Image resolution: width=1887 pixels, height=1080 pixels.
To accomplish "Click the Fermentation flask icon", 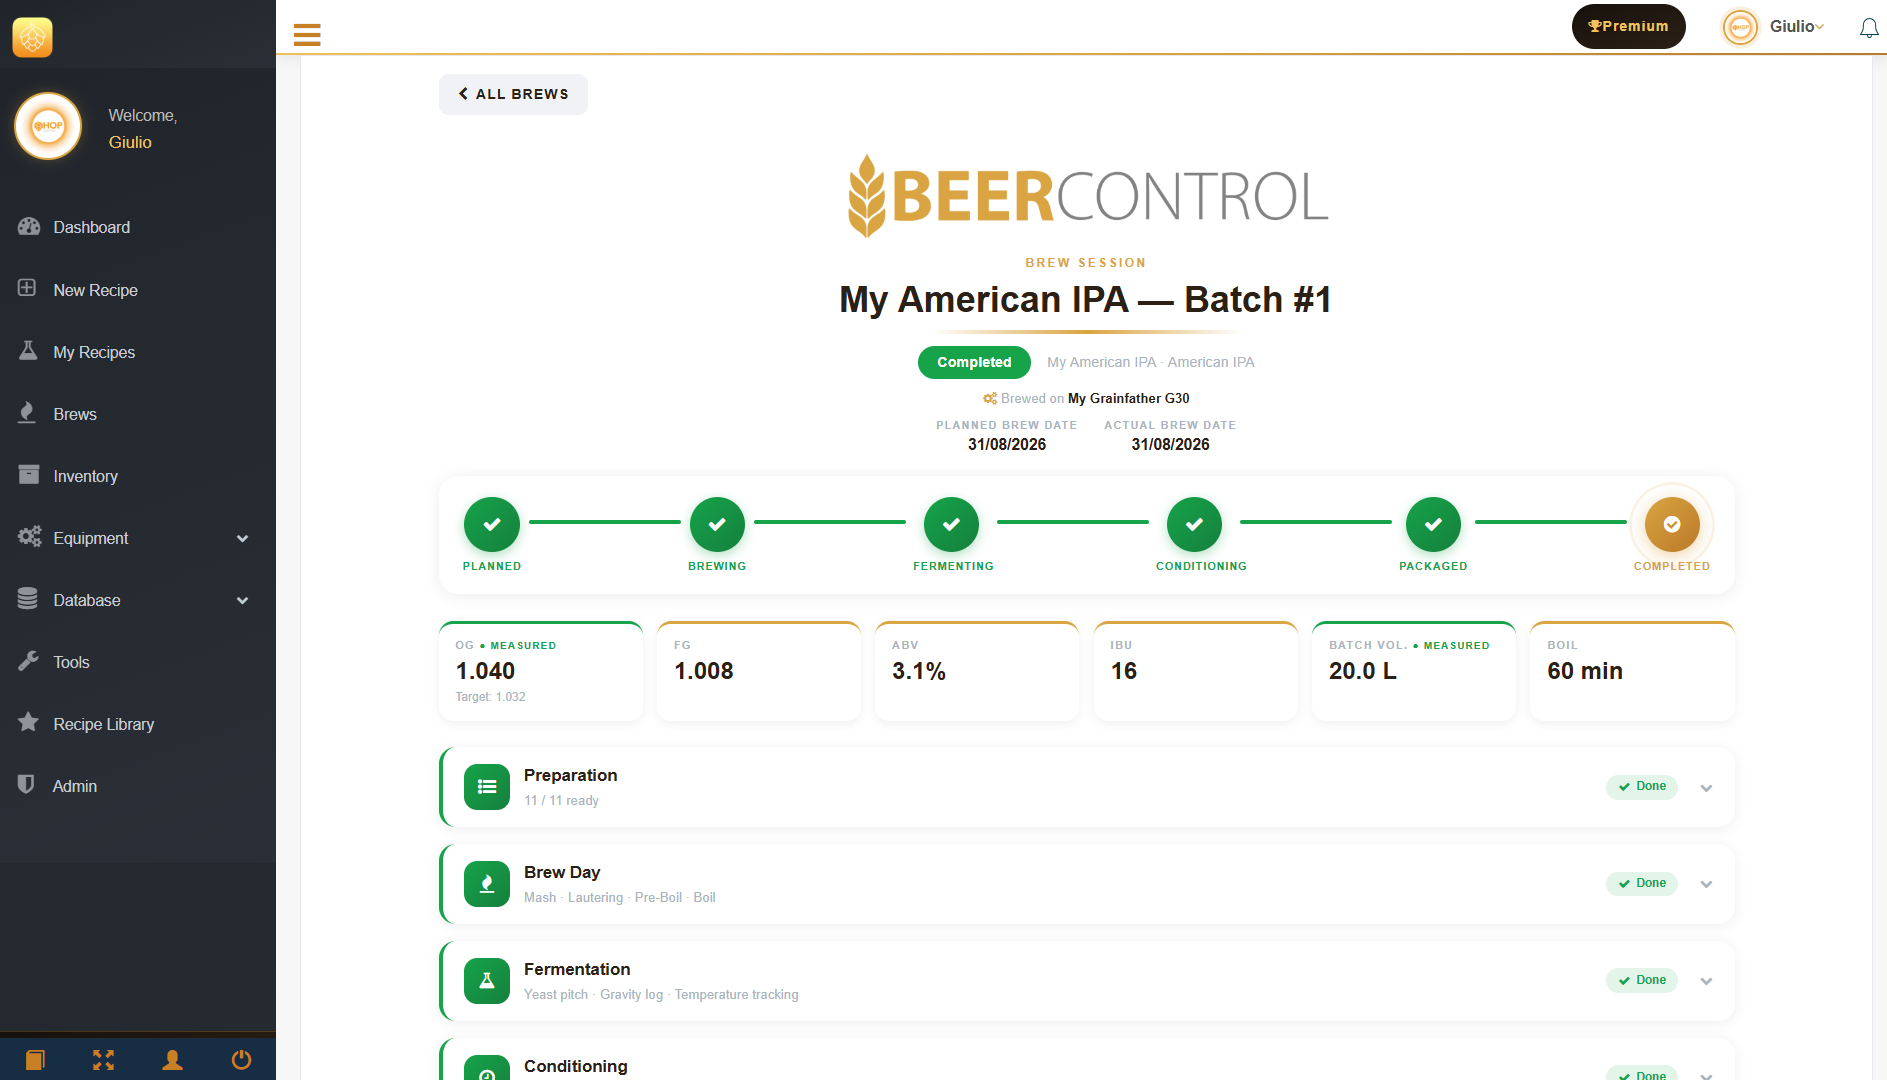I will [487, 981].
